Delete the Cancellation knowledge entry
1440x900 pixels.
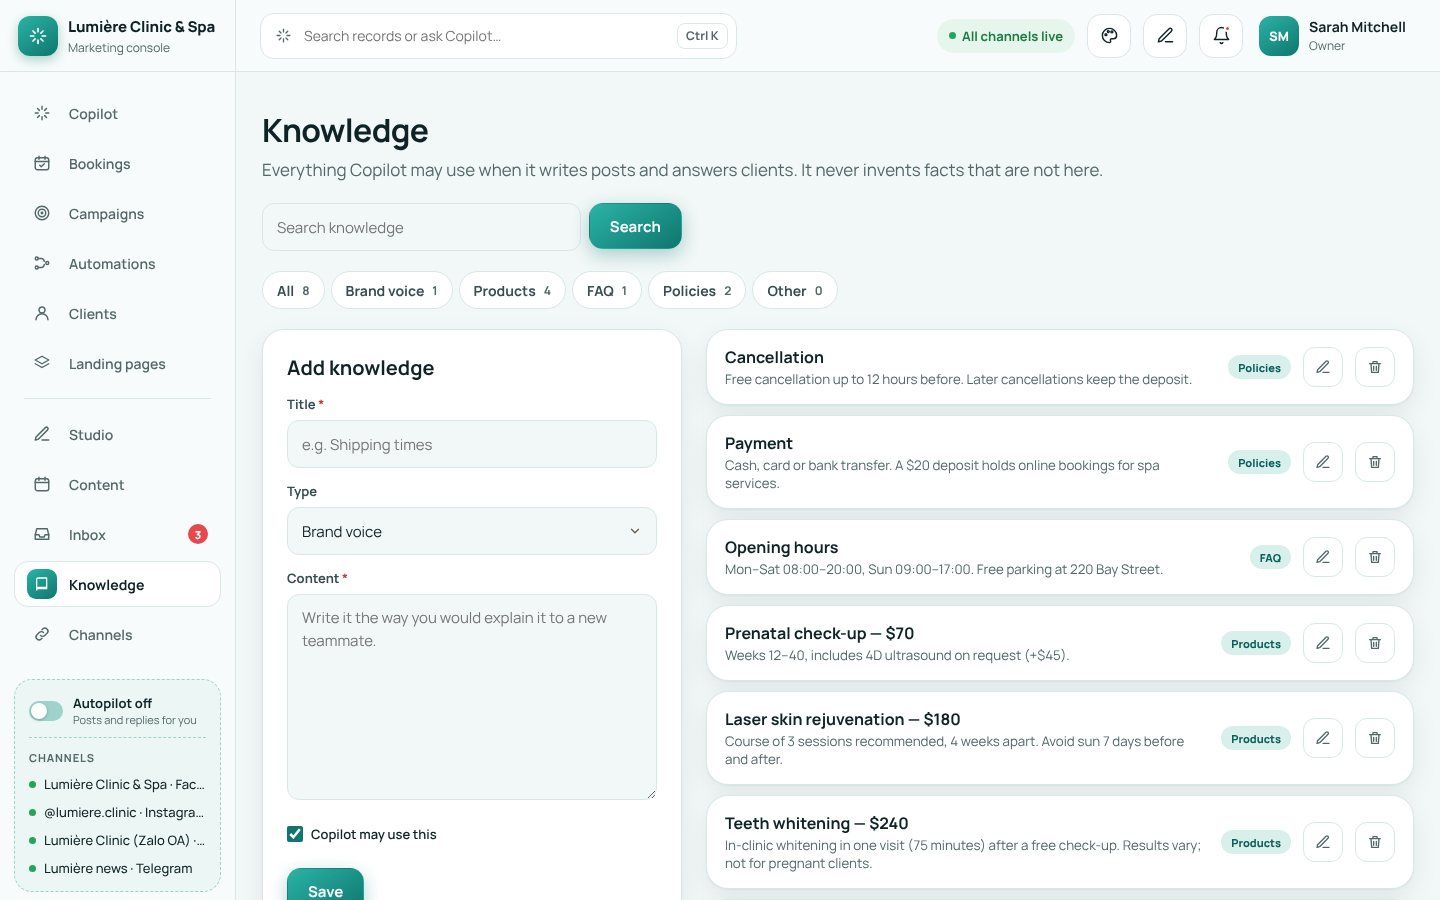coord(1375,367)
